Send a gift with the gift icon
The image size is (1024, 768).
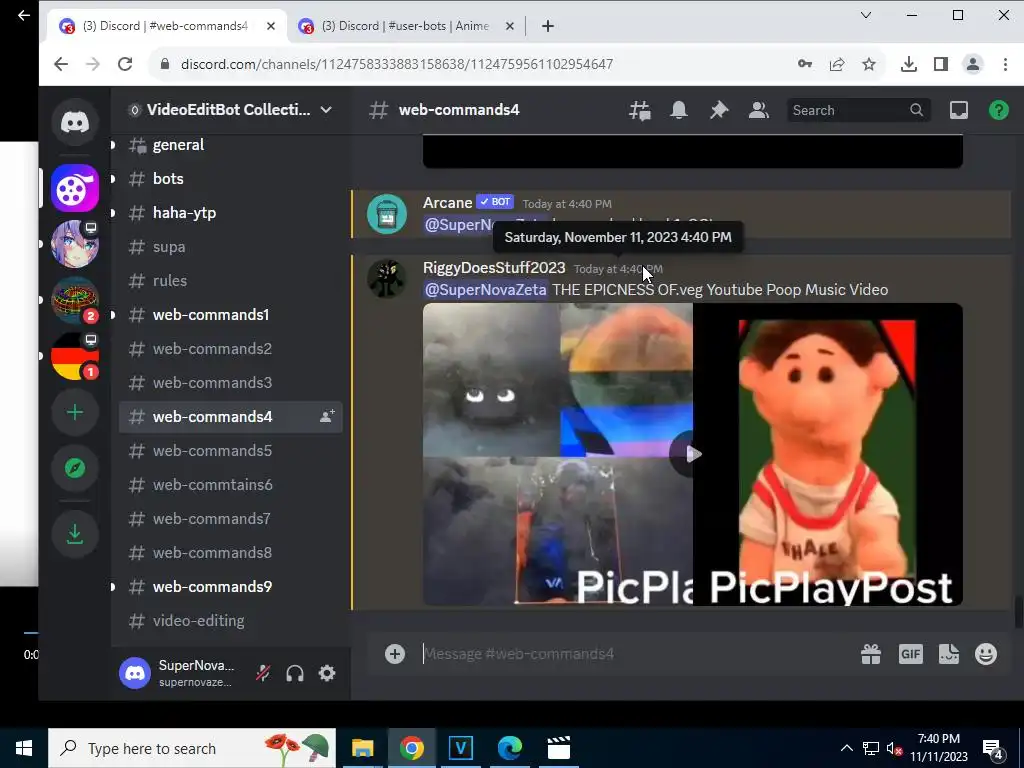(871, 654)
